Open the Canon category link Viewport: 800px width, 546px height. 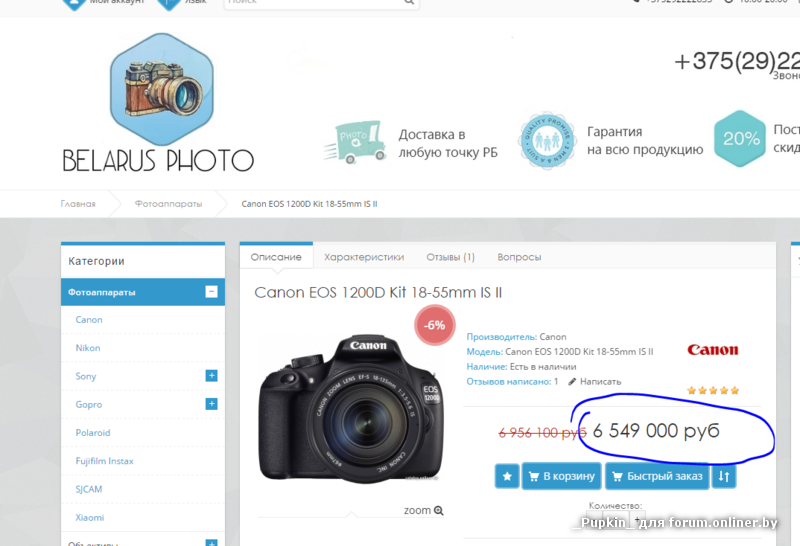89,319
